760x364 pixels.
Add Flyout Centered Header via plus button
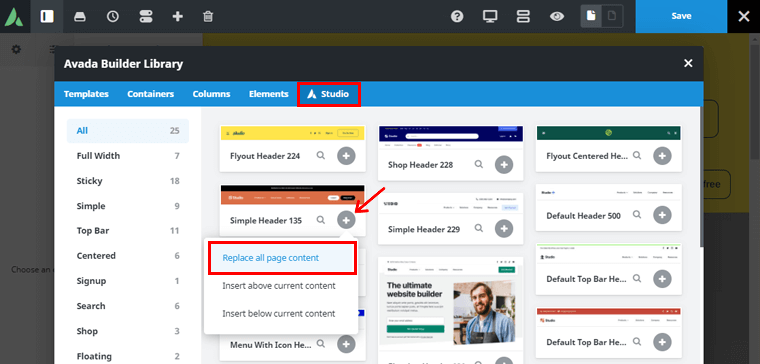pyautogui.click(x=663, y=156)
